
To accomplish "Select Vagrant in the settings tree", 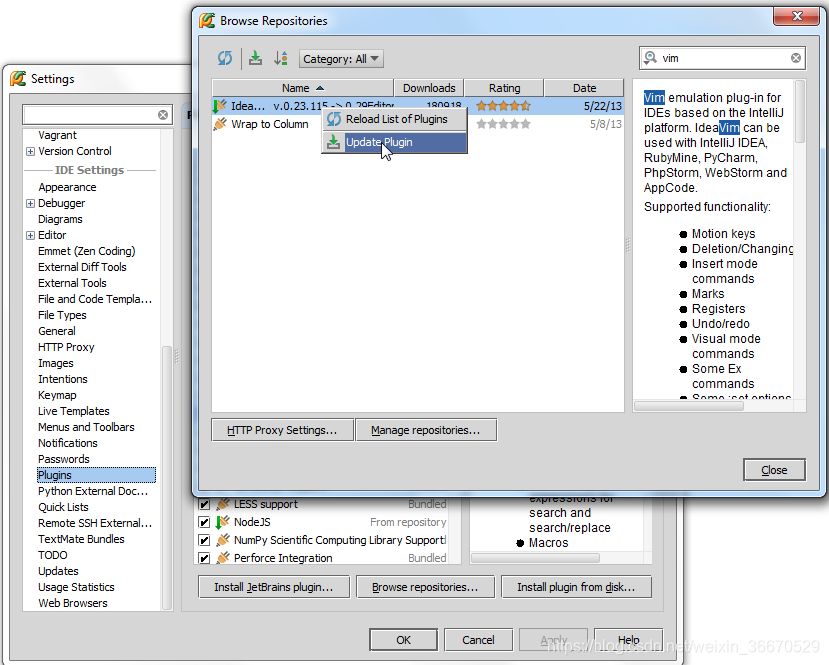I will [57, 135].
